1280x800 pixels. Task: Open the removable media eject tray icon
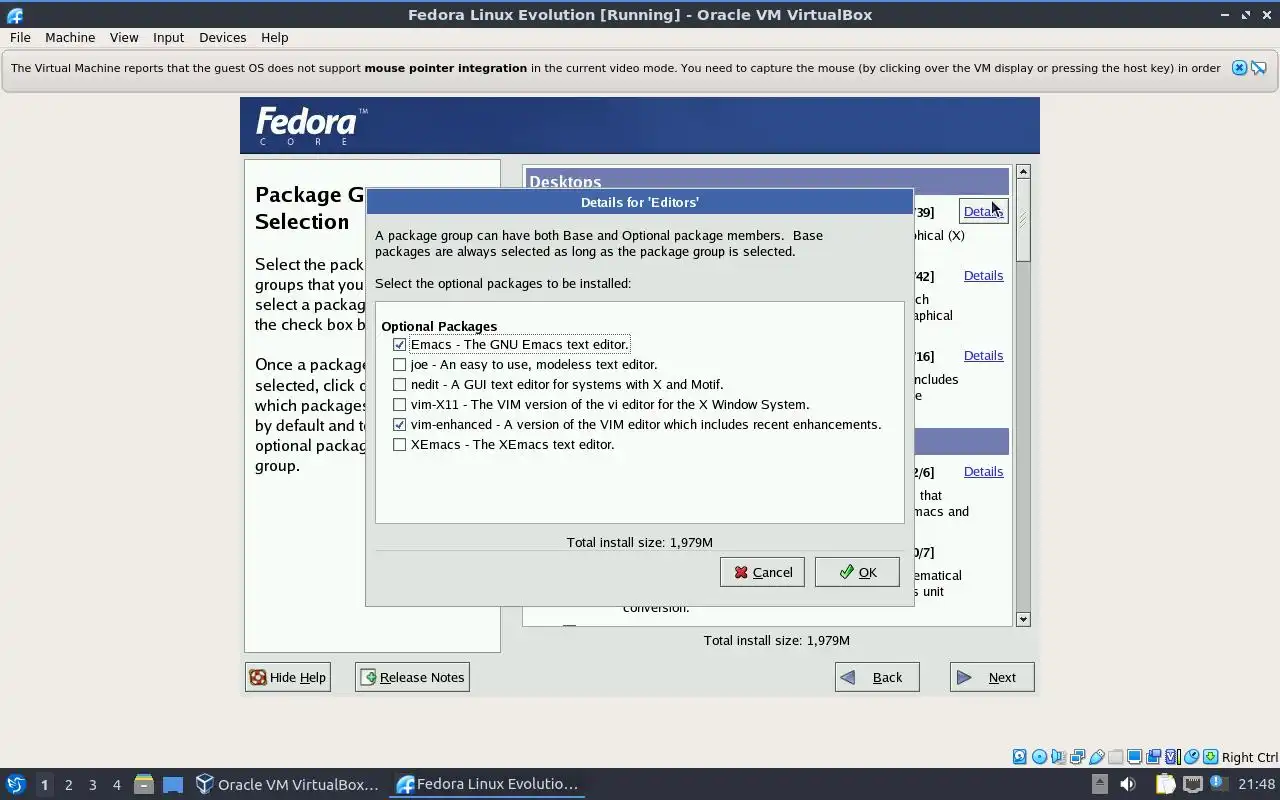coord(1099,784)
